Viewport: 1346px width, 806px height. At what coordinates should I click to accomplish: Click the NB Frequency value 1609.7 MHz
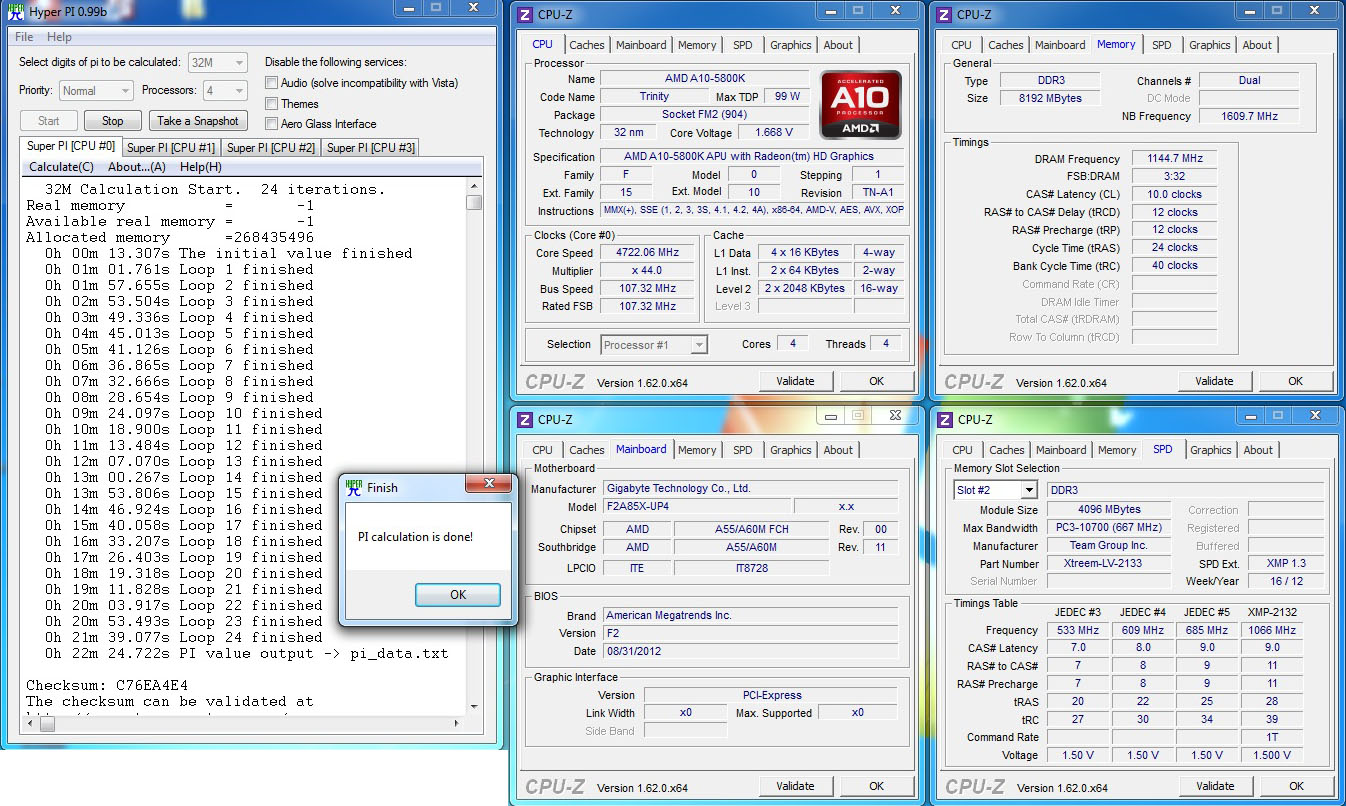pos(1249,116)
